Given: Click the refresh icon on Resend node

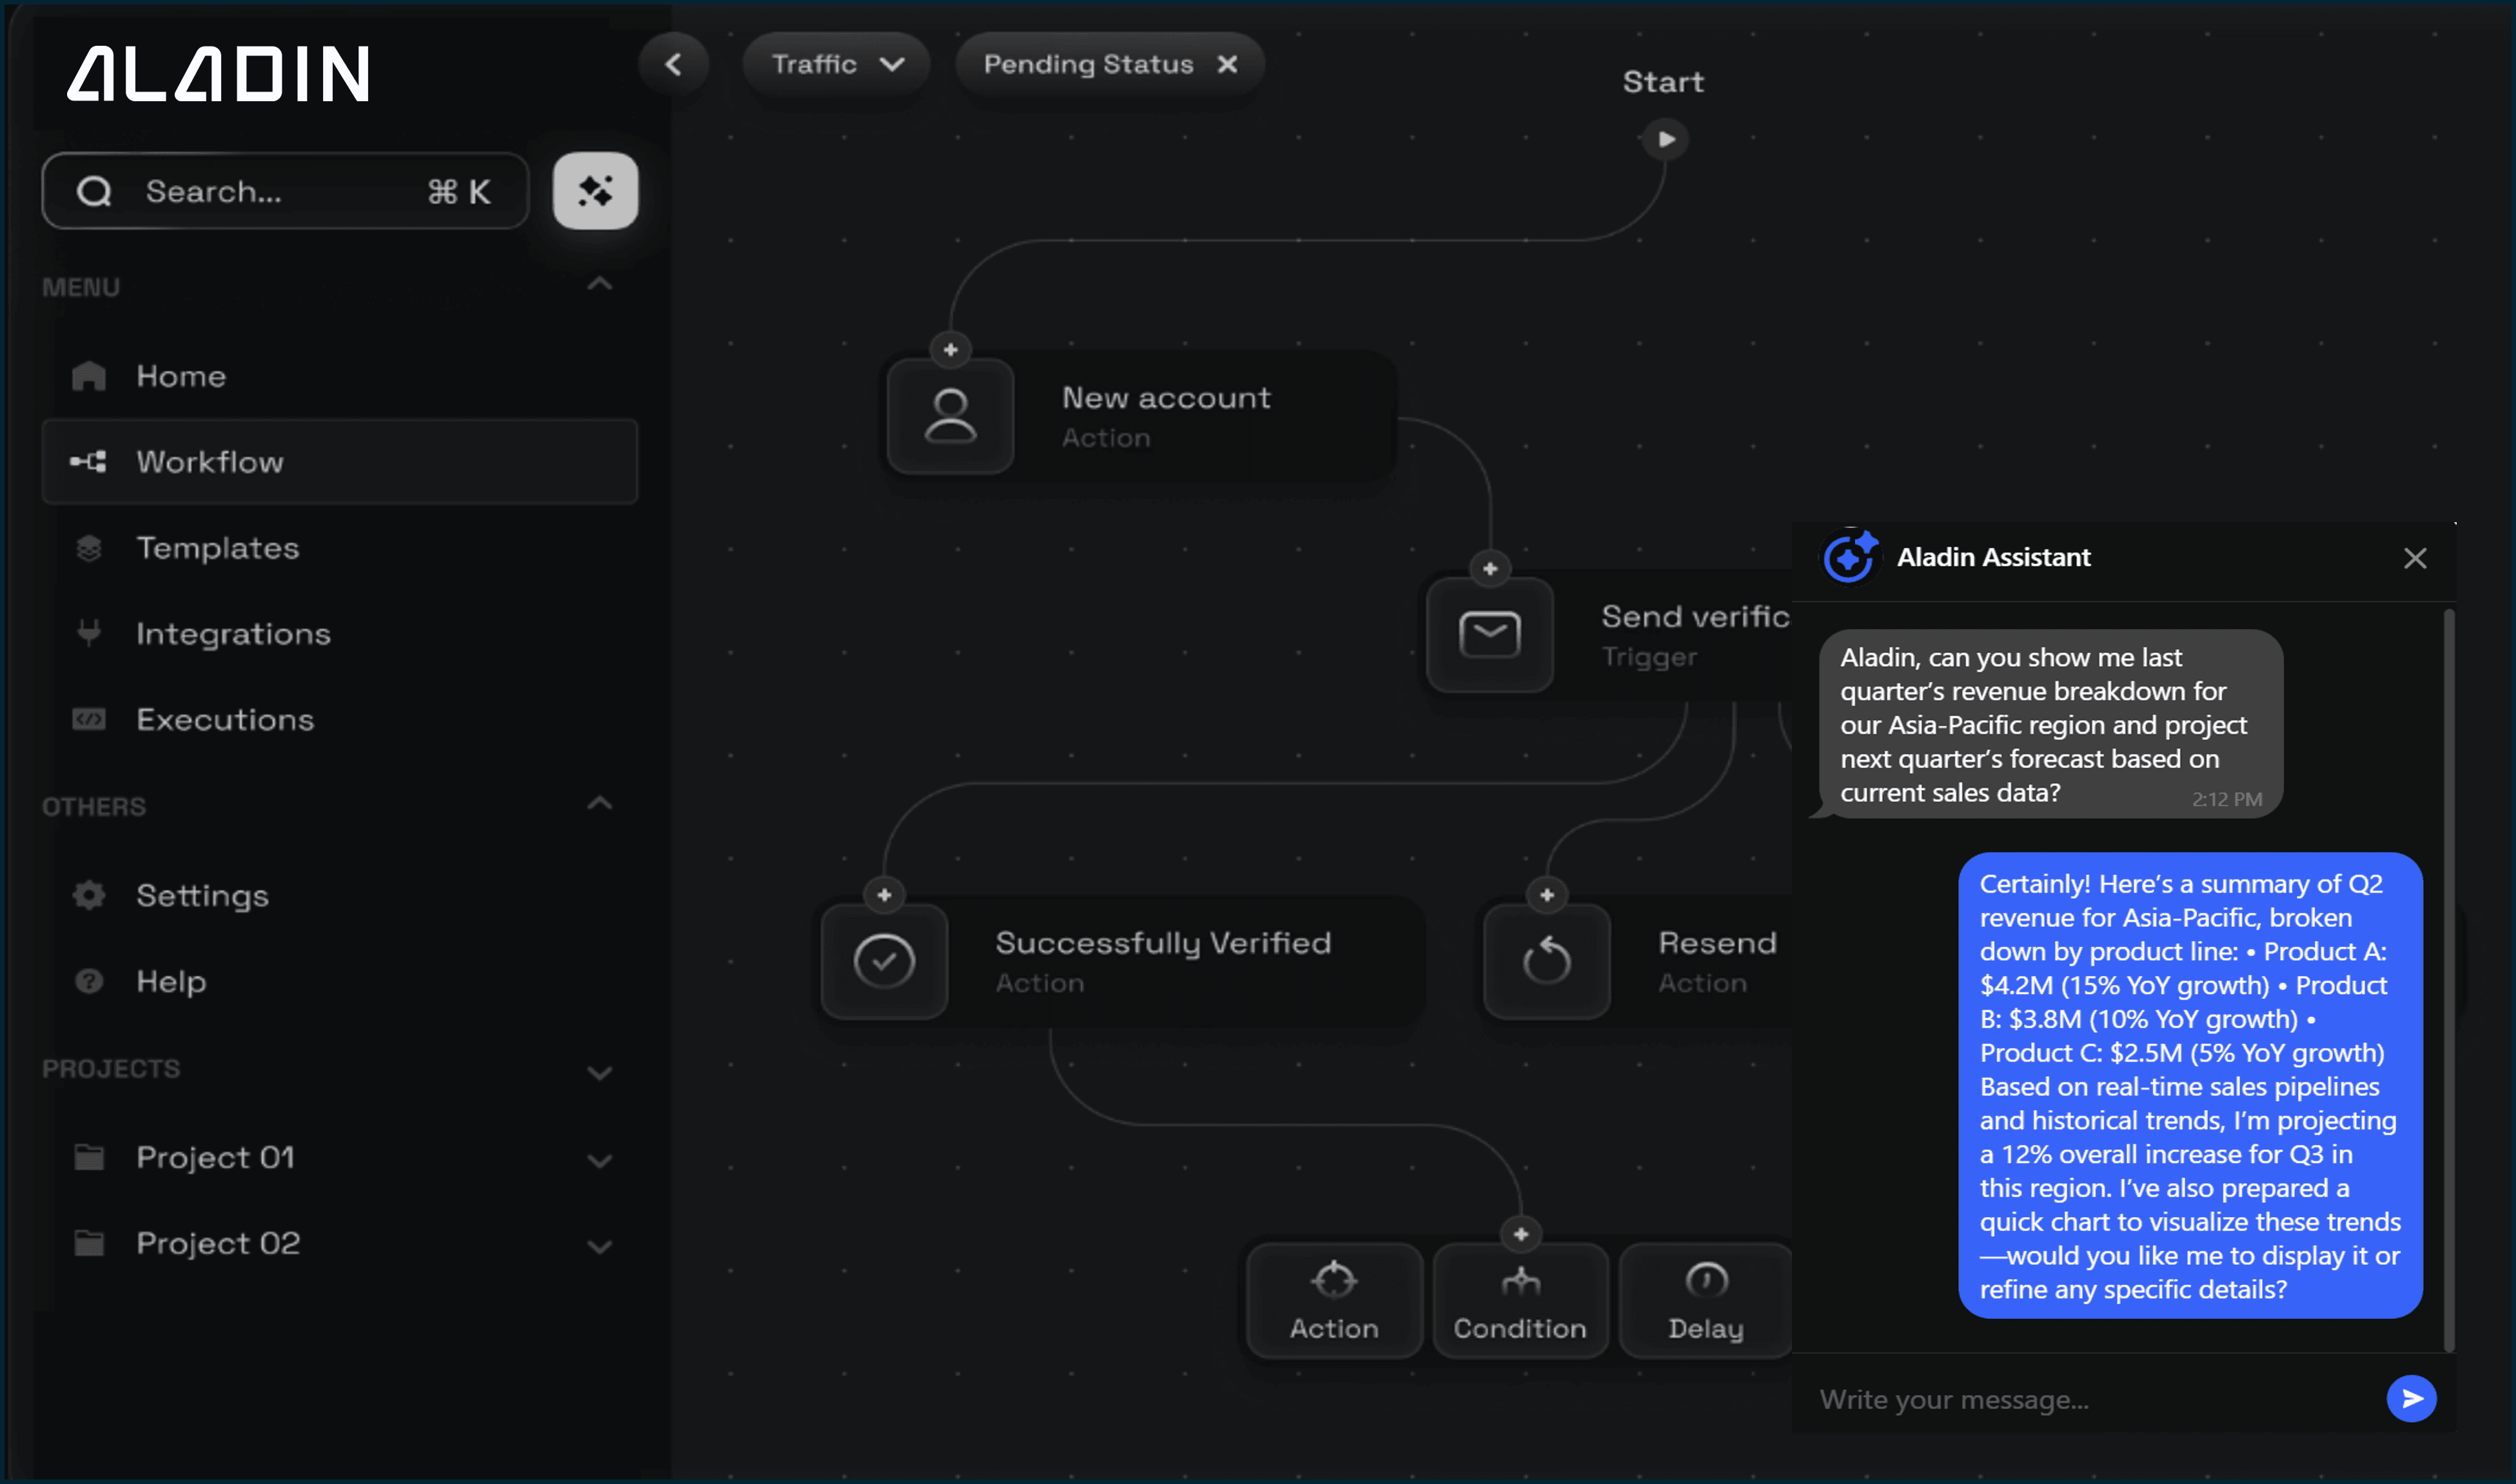Looking at the screenshot, I should (x=1546, y=961).
